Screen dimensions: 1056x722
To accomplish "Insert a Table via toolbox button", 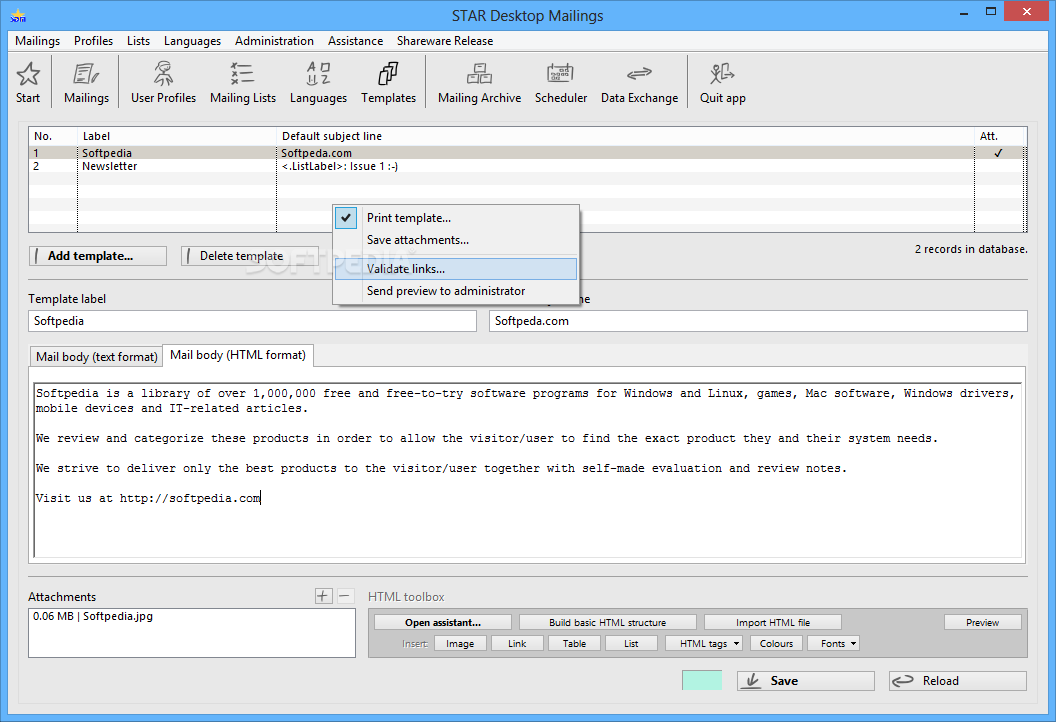I will 574,643.
